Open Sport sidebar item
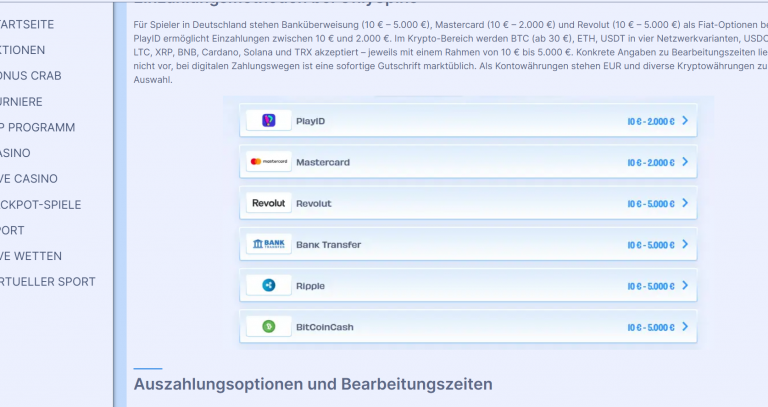Screen dimensions: 768x407 click(12, 230)
